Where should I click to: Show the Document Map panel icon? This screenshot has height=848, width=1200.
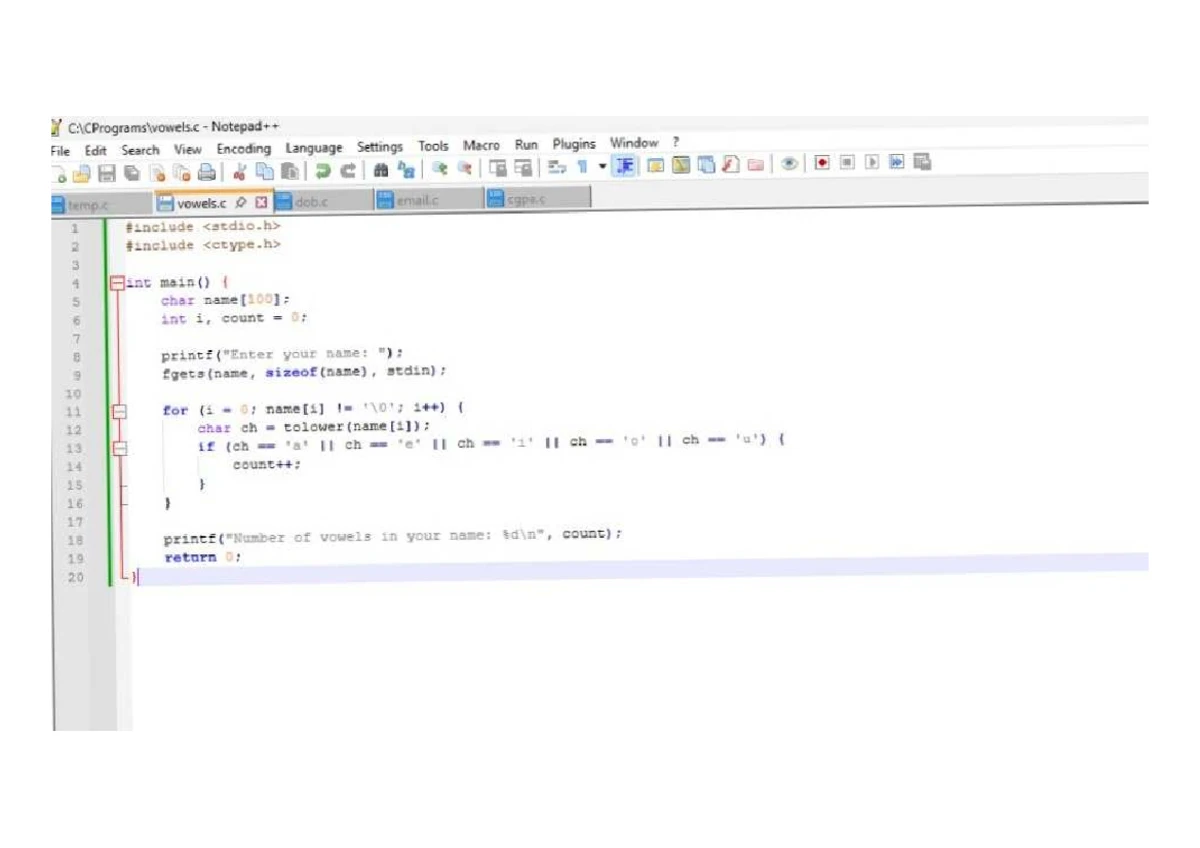(x=681, y=165)
